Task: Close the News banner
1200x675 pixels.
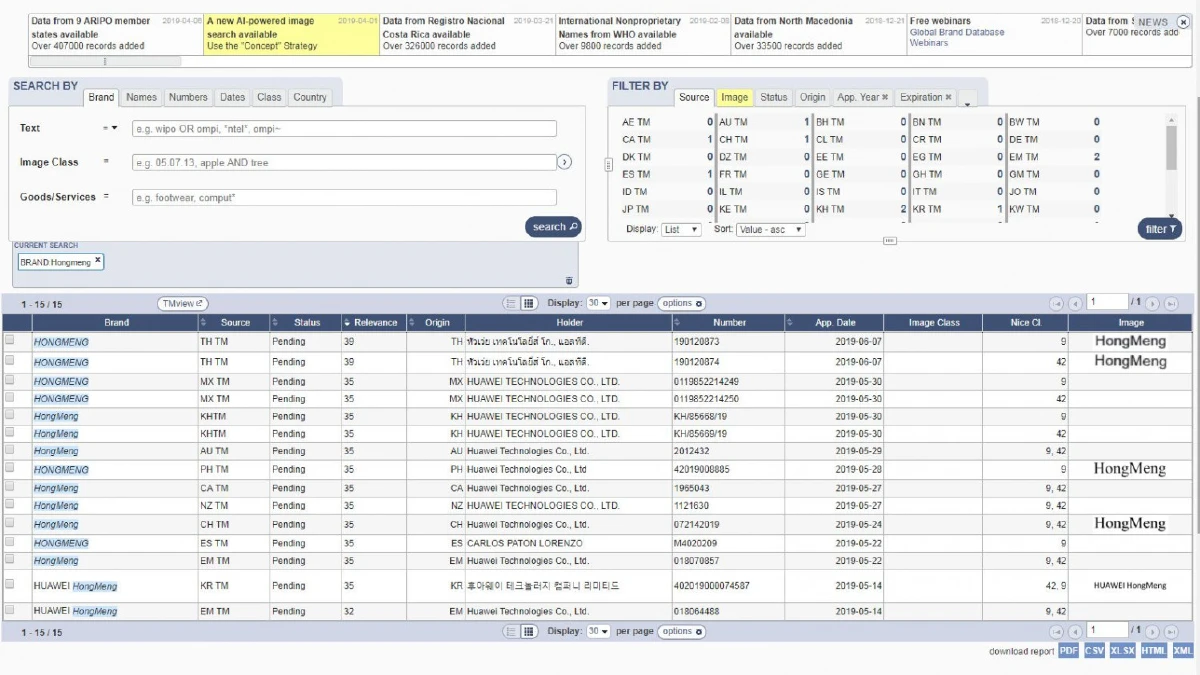Action: [x=1183, y=21]
